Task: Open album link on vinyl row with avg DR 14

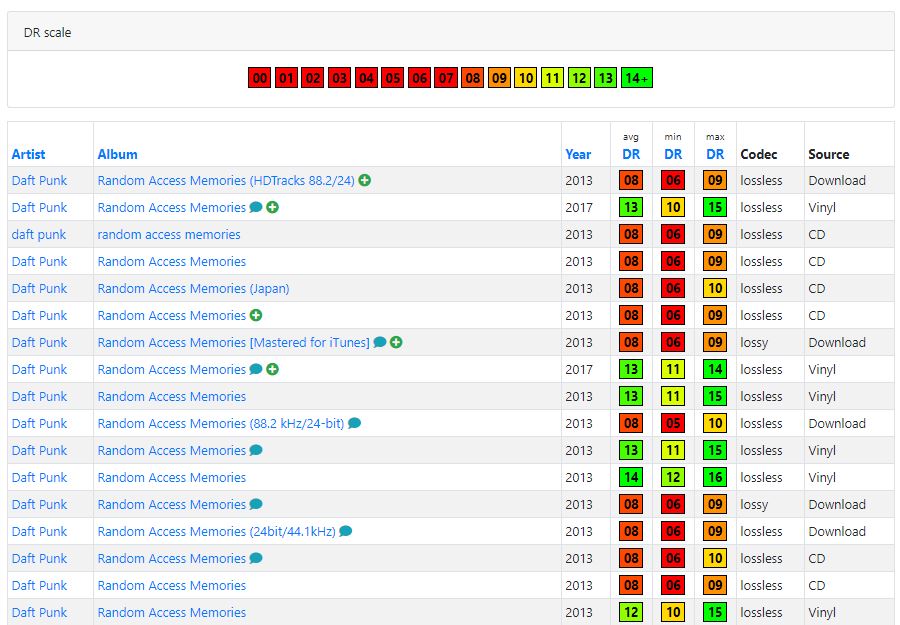Action: click(x=172, y=477)
